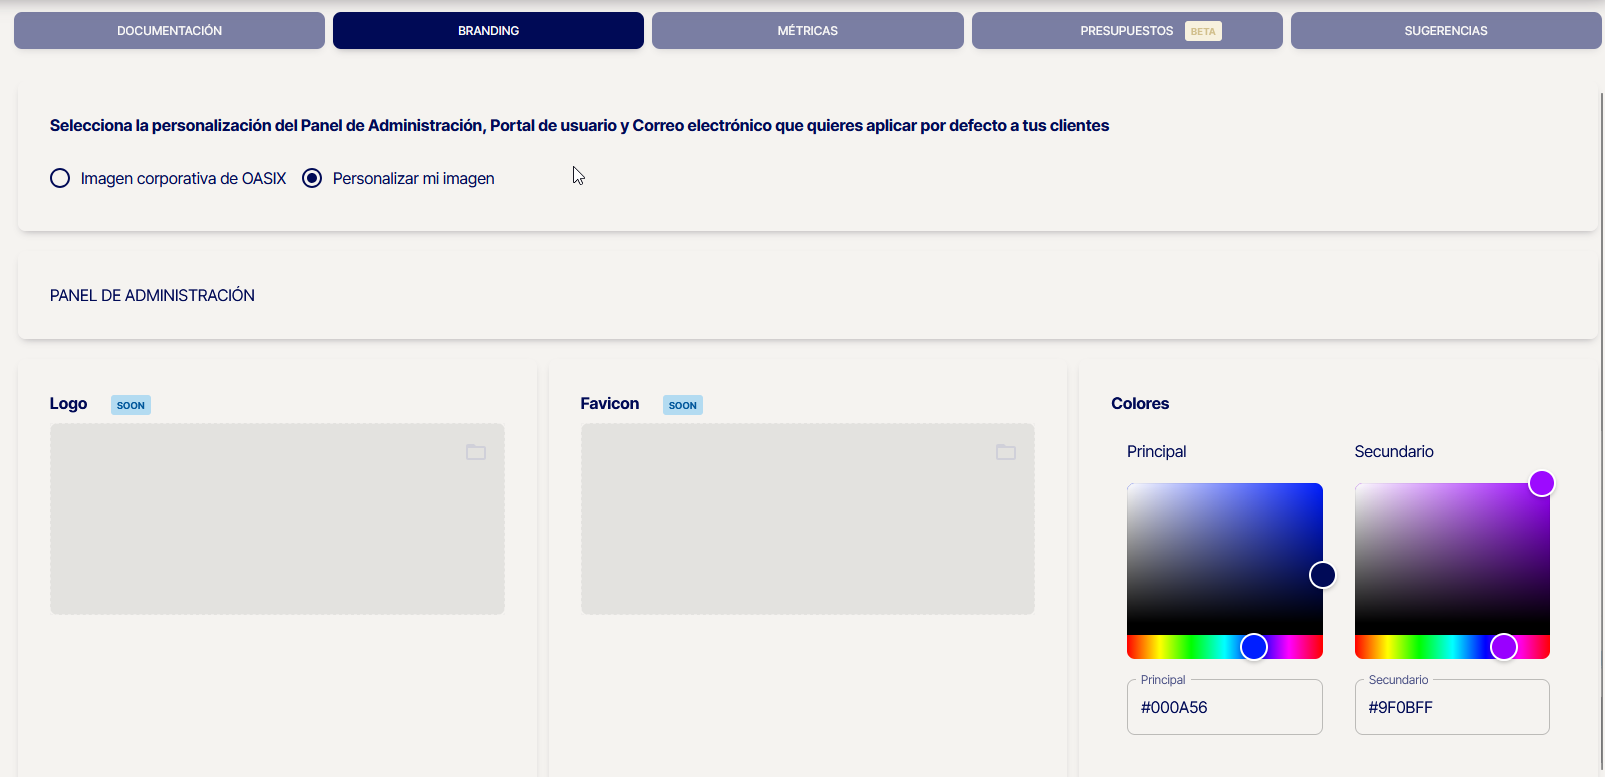Select Imagen corporativa de OASIX radio option
The image size is (1605, 777).
[x=60, y=178]
